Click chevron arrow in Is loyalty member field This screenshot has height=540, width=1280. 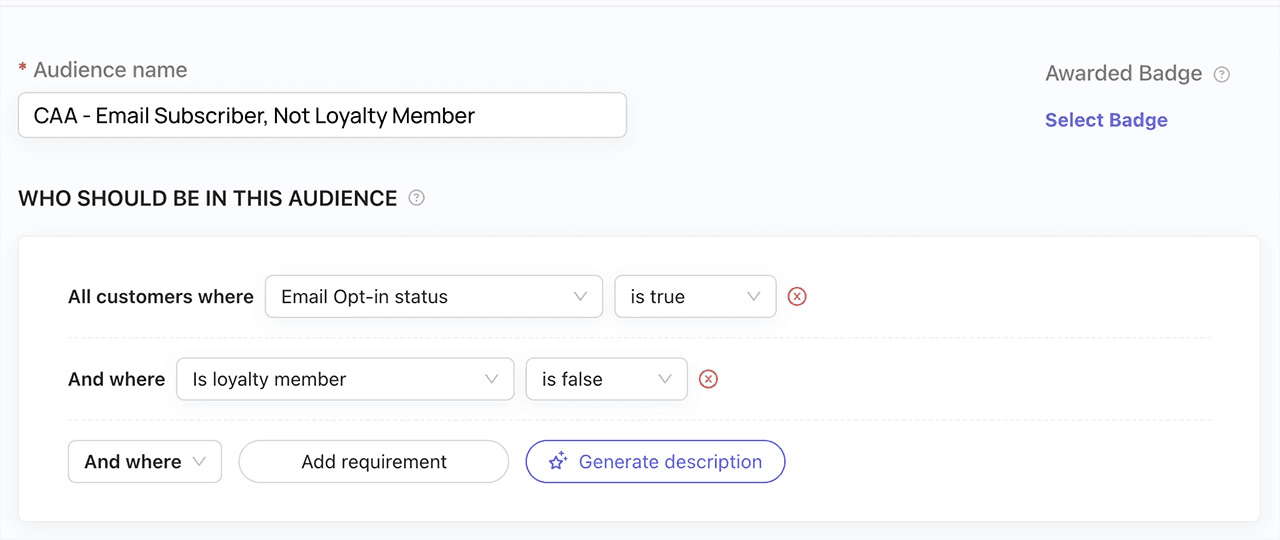click(x=491, y=380)
